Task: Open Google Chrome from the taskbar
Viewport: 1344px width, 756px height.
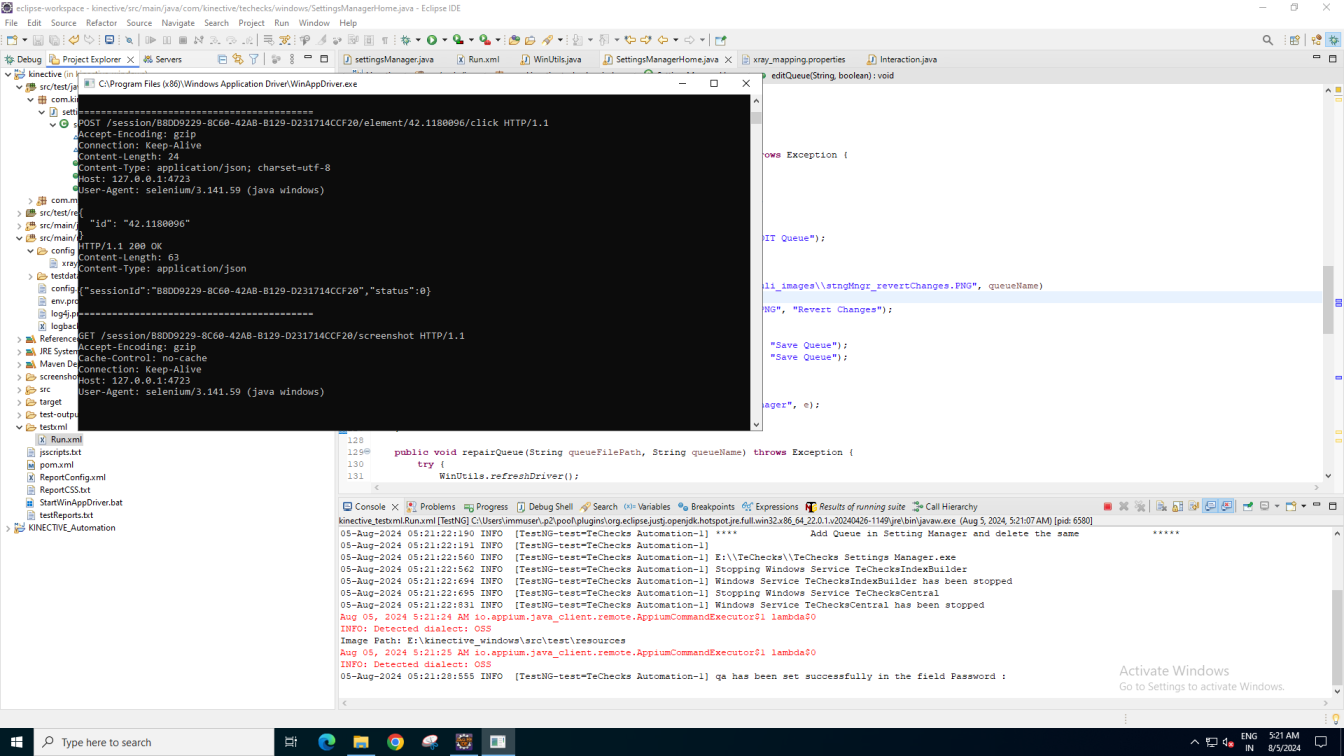Action: point(395,742)
